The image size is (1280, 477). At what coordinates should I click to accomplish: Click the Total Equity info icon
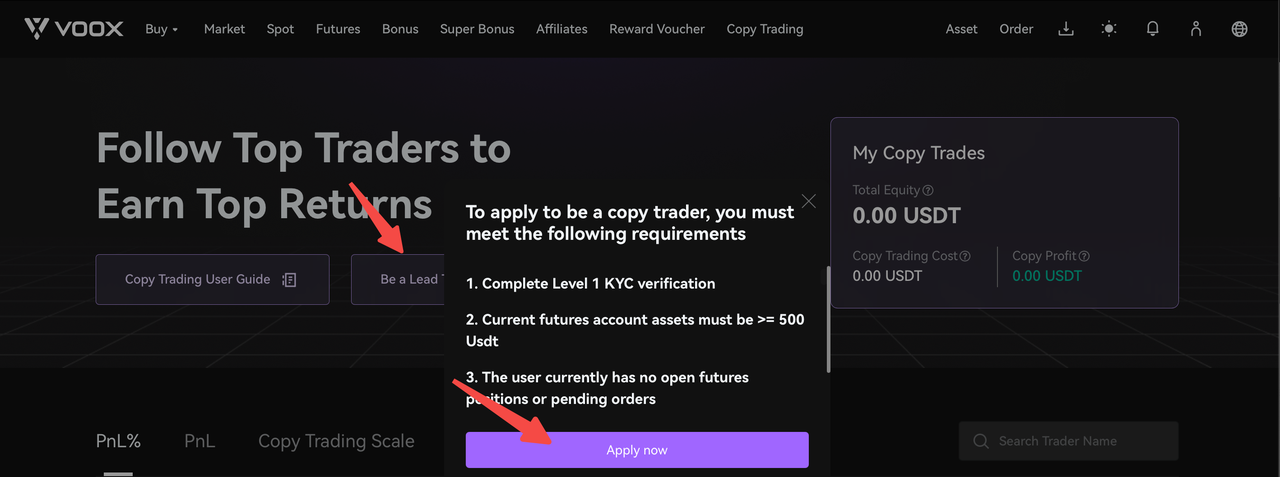[928, 190]
